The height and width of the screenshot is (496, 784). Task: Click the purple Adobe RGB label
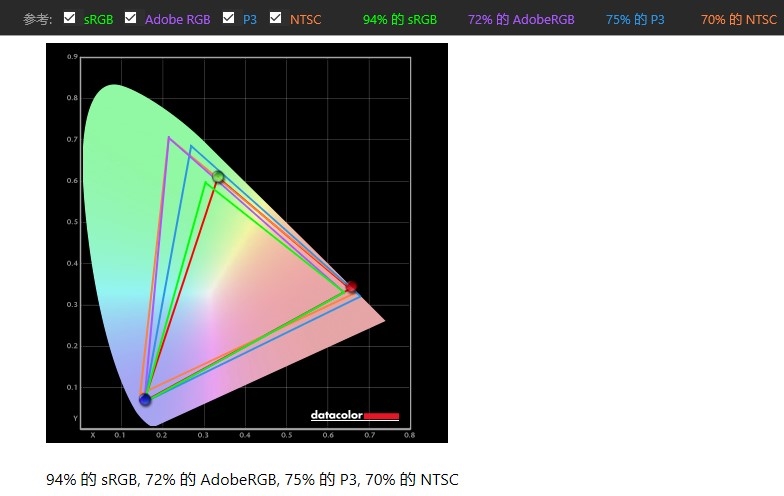coord(178,20)
